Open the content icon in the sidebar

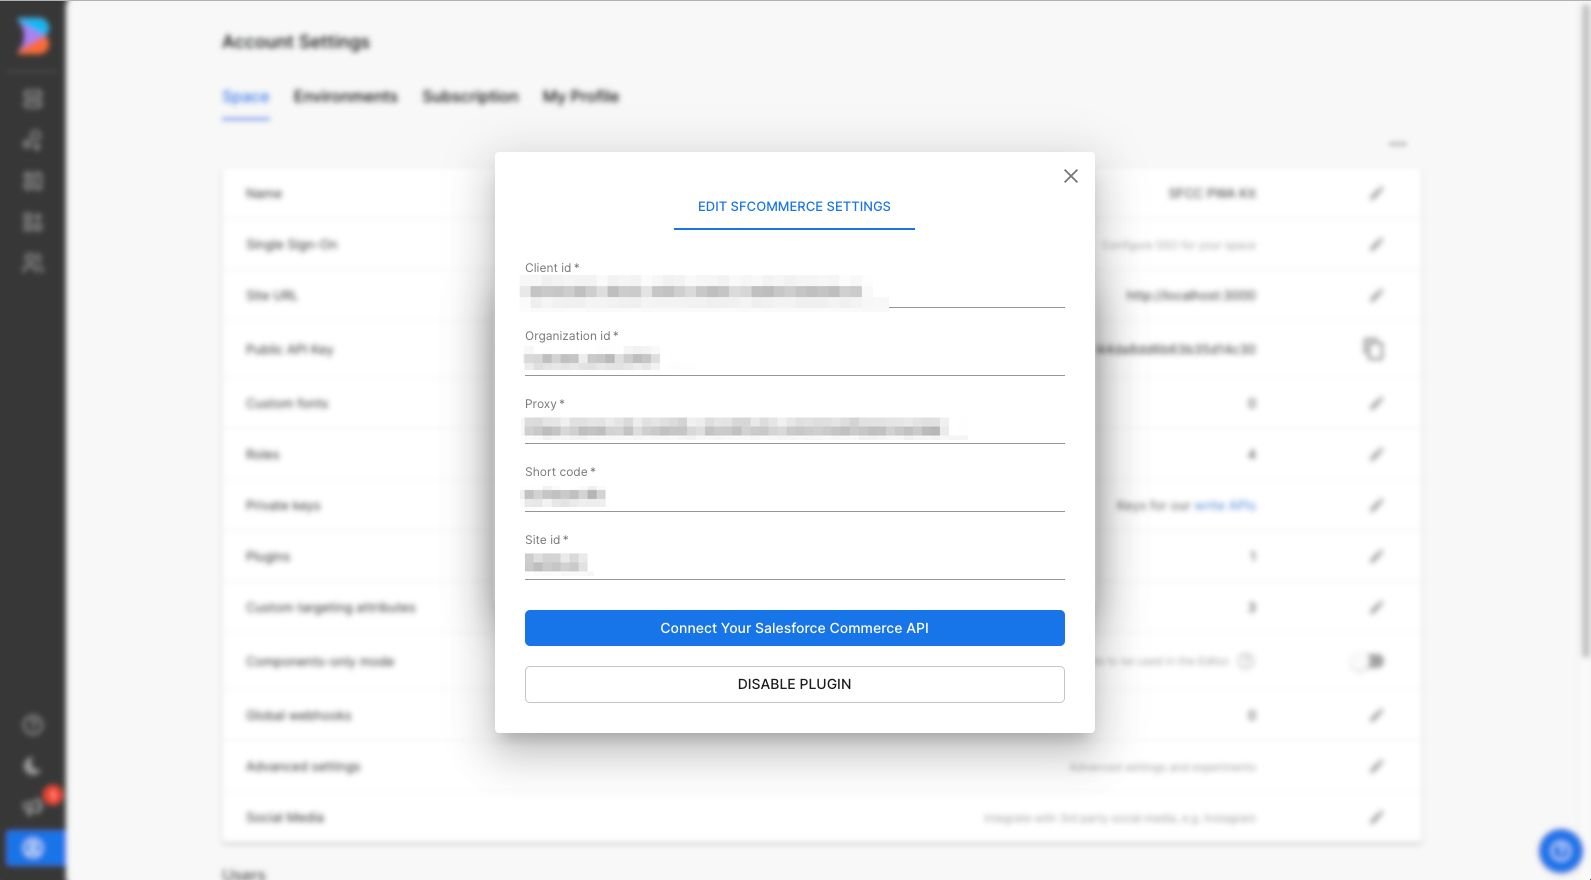tap(33, 99)
